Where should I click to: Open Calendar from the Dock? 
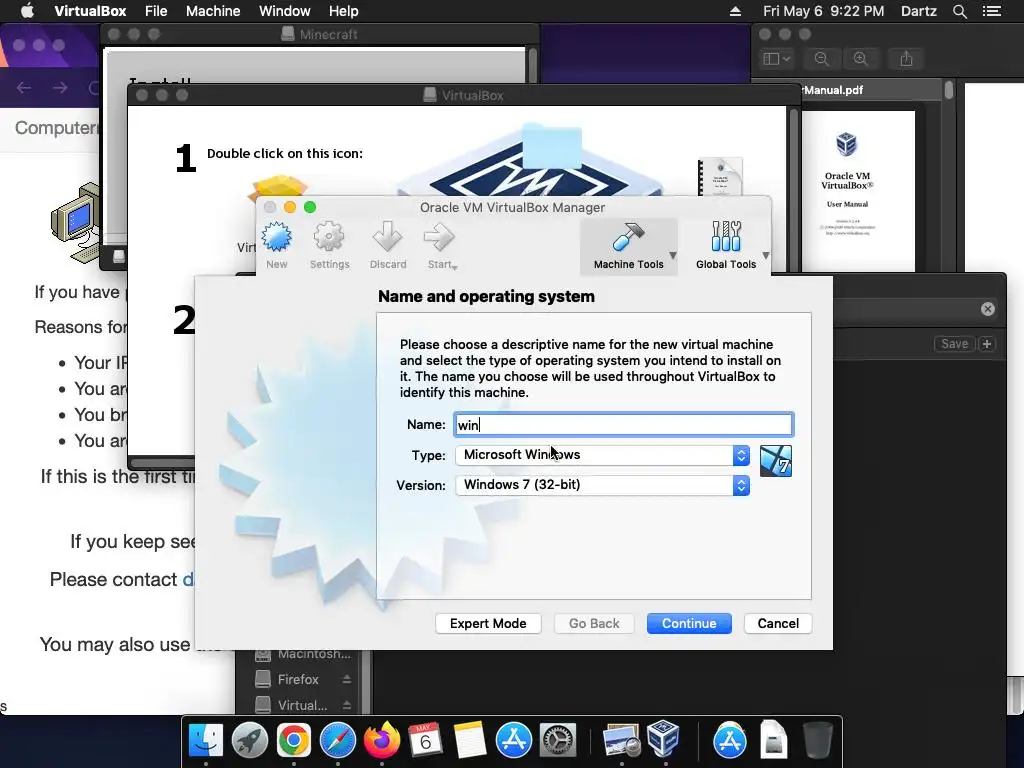point(425,741)
